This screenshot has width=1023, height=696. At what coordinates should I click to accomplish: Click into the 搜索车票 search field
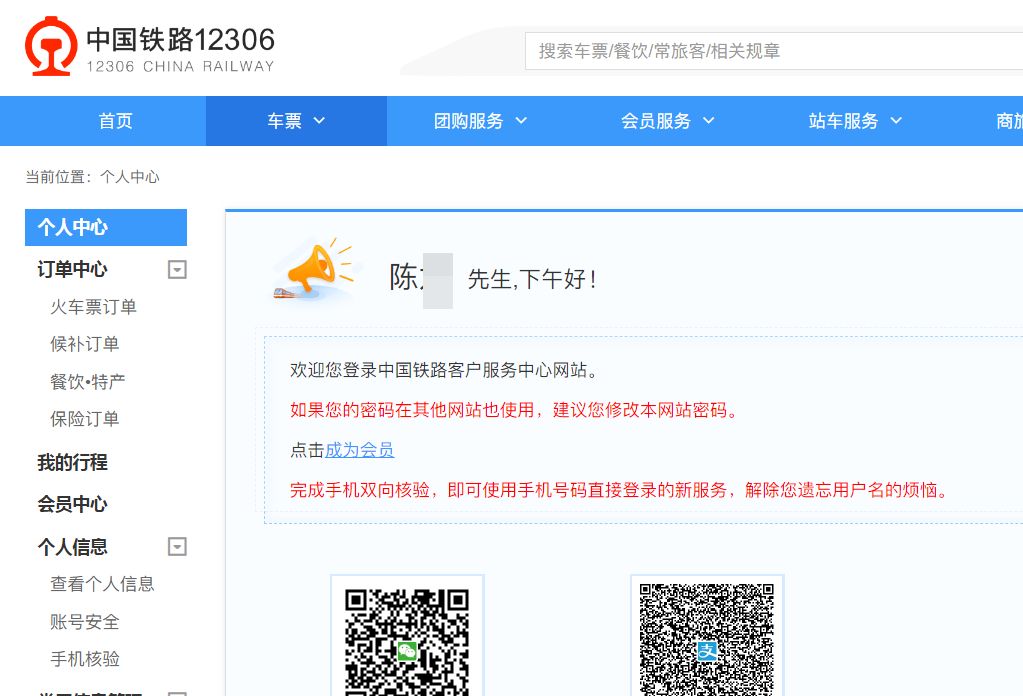pyautogui.click(x=770, y=51)
